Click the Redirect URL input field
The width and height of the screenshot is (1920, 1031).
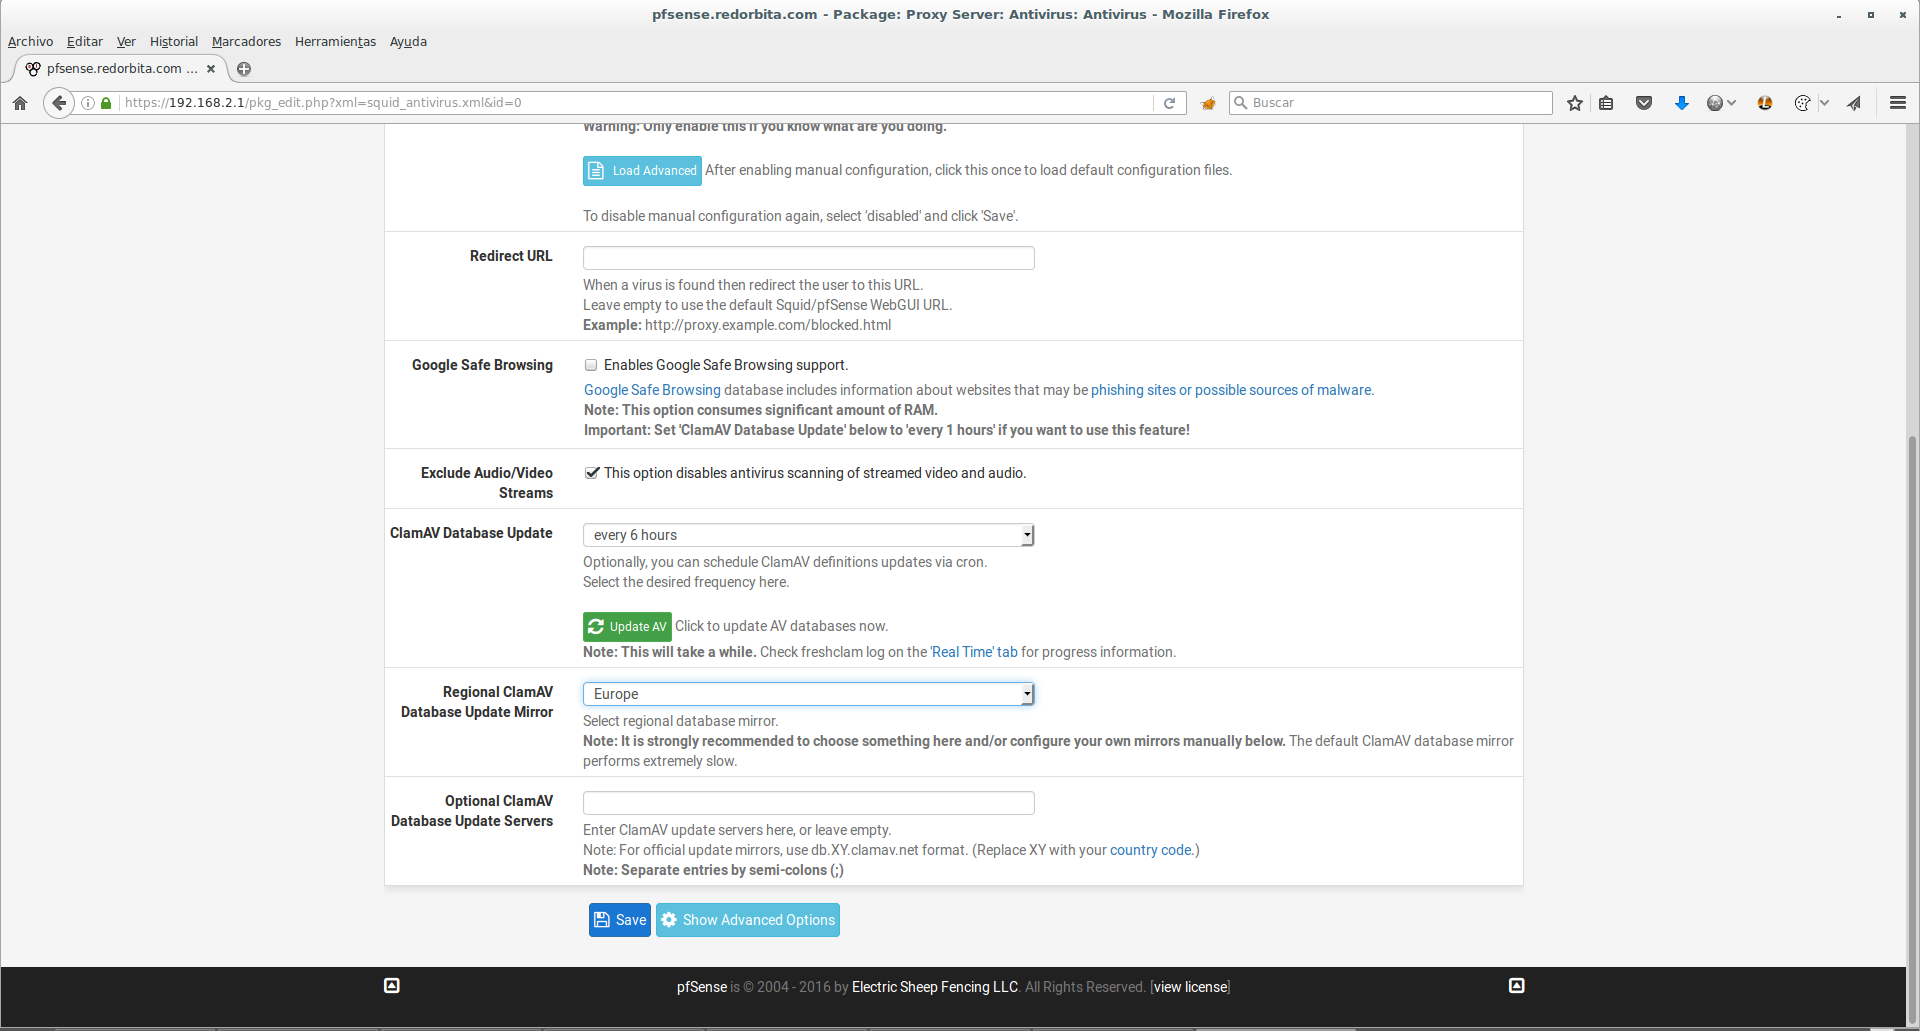pos(808,258)
